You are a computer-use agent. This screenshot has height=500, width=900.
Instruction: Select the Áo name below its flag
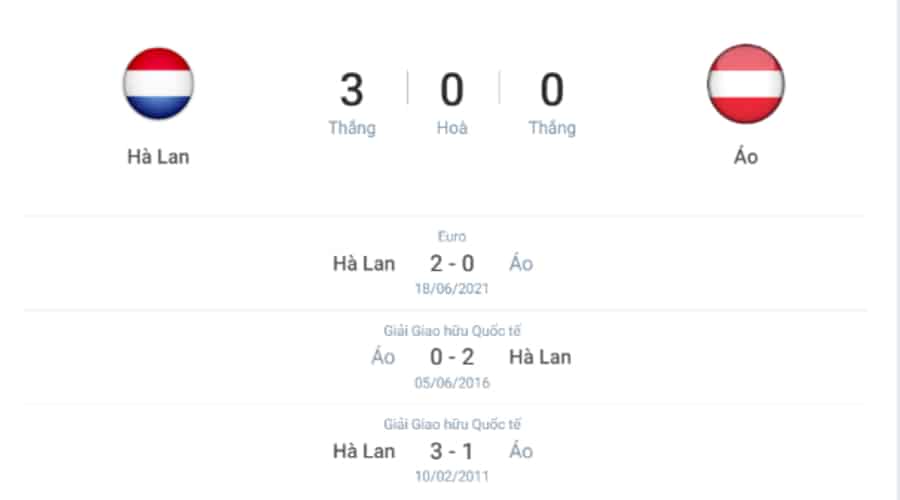click(x=746, y=157)
